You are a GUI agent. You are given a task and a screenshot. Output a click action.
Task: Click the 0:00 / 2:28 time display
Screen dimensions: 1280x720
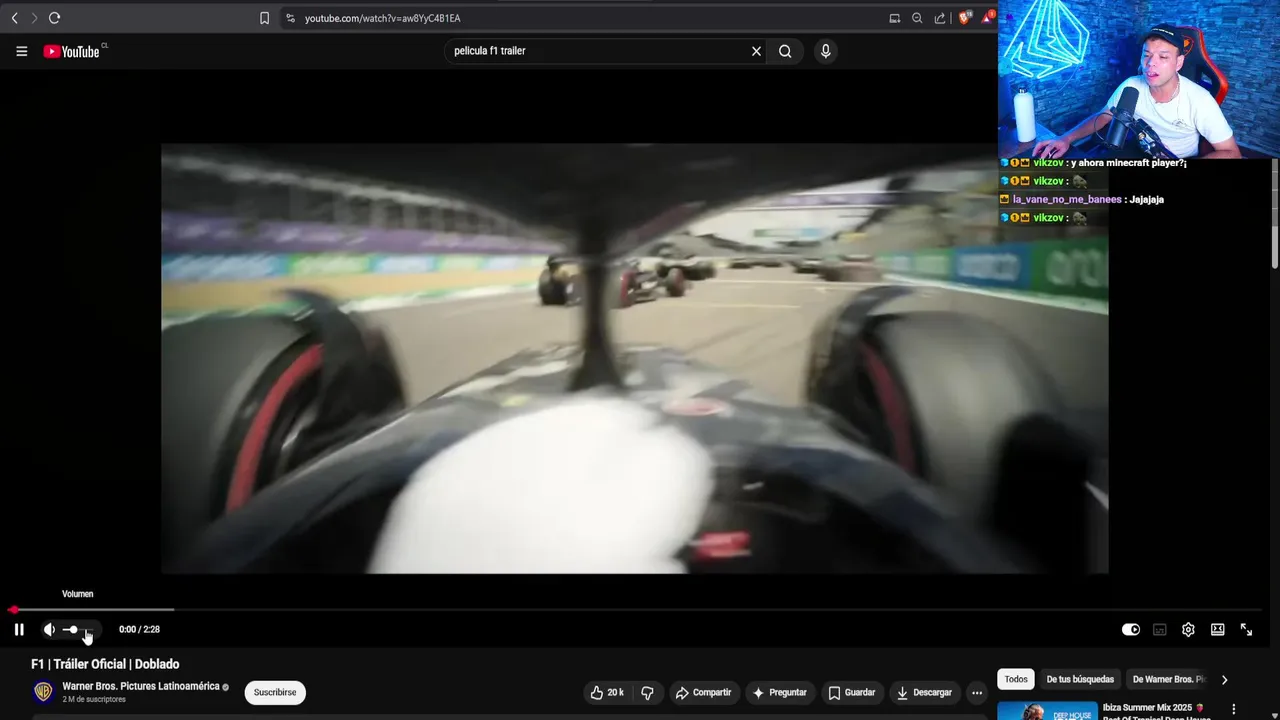tap(139, 629)
